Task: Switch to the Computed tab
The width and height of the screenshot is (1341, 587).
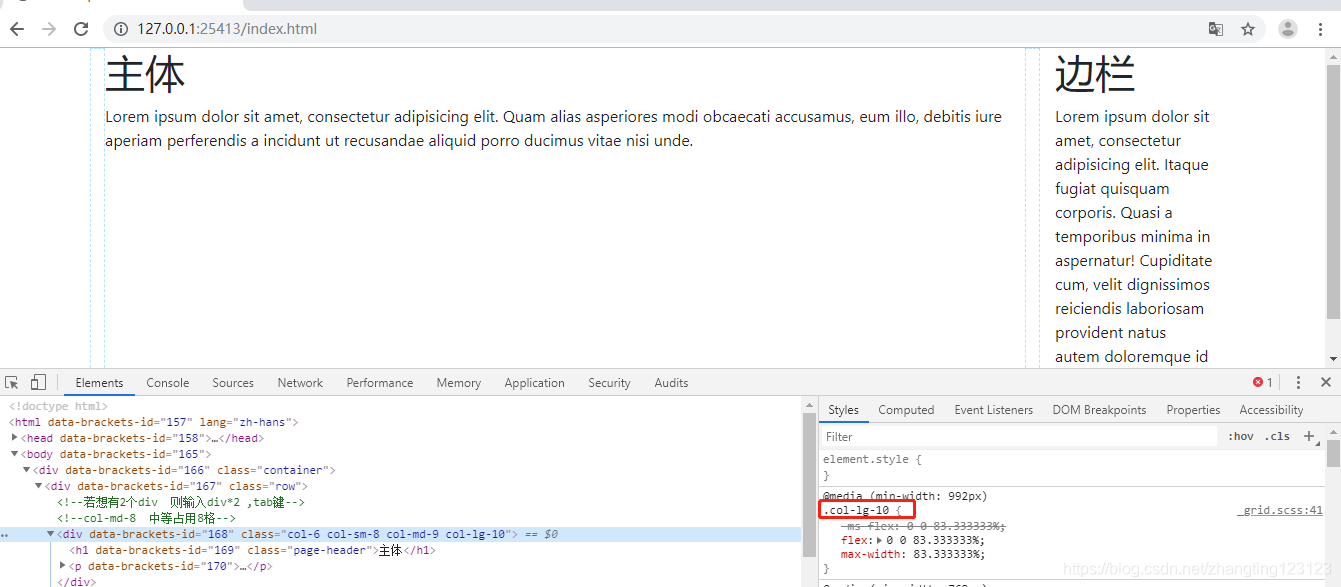Action: click(x=906, y=410)
